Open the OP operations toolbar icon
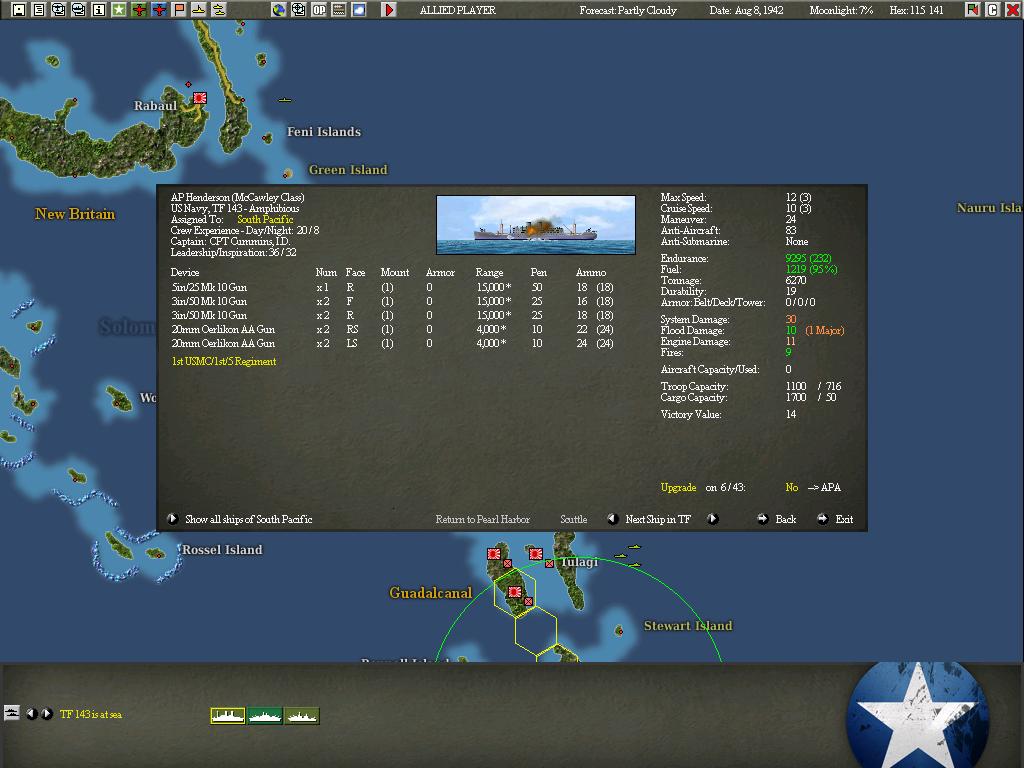The image size is (1024, 768). point(319,10)
